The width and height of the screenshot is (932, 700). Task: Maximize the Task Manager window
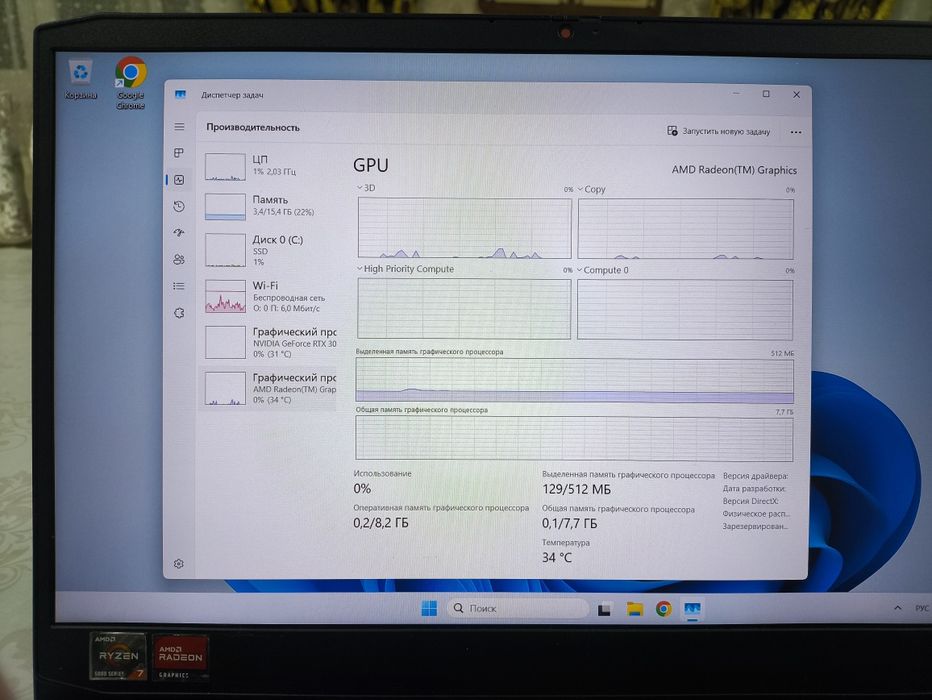pyautogui.click(x=766, y=94)
